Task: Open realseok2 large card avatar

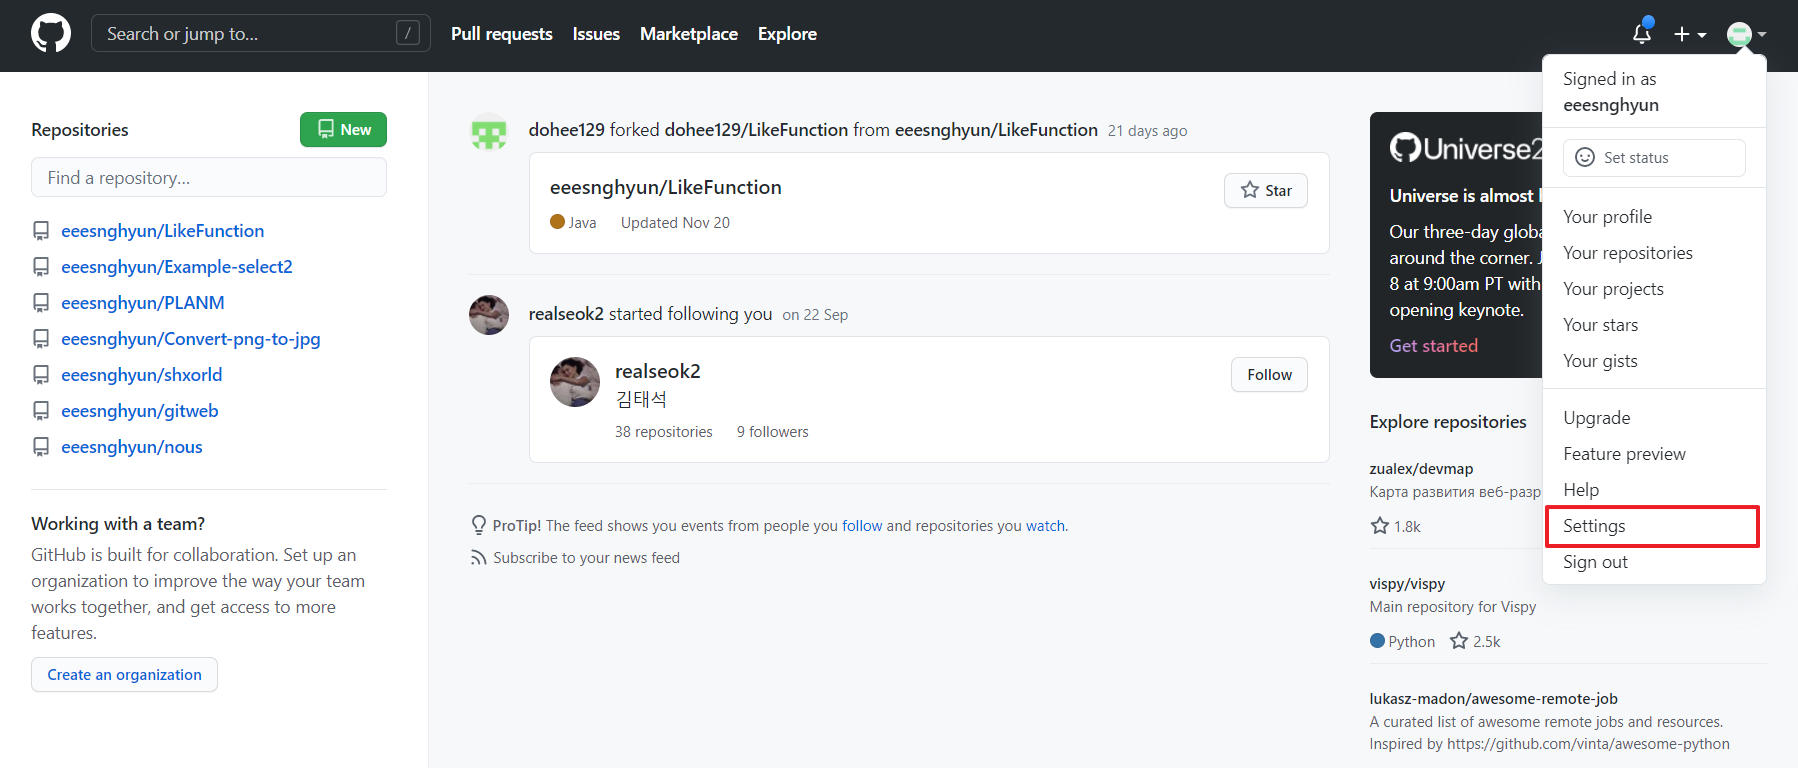Action: [x=575, y=382]
